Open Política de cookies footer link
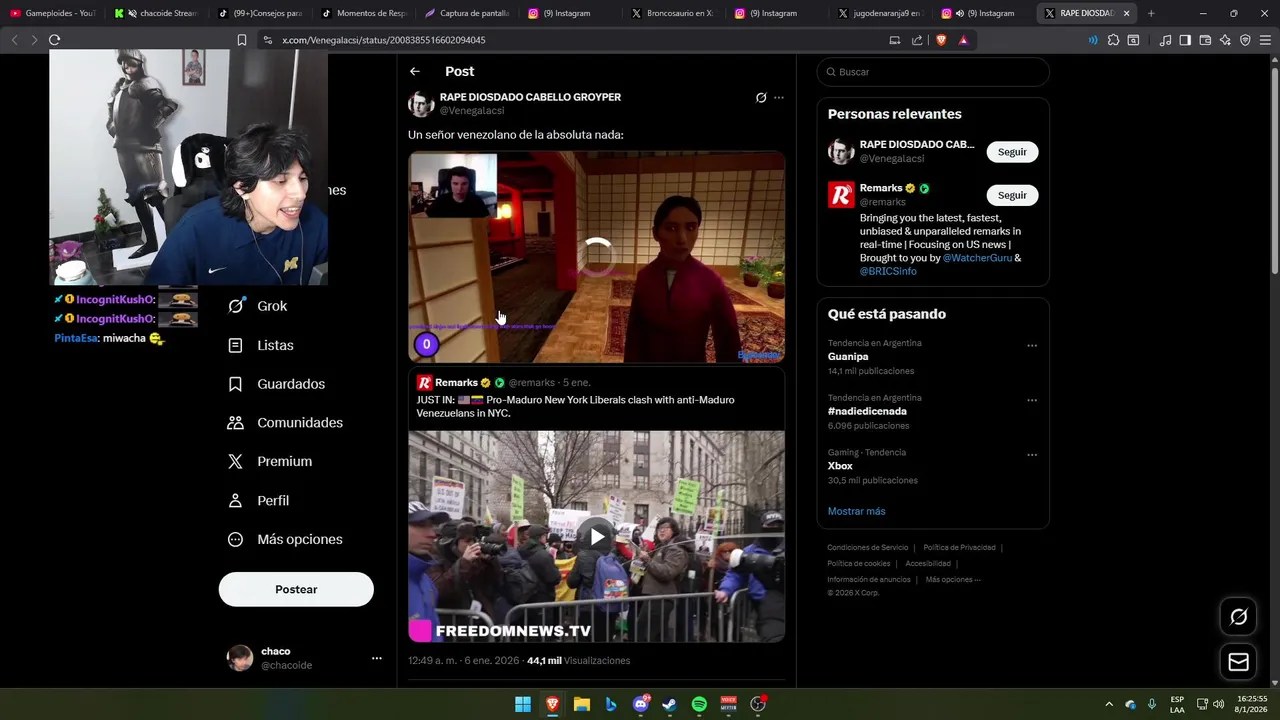This screenshot has height=720, width=1280. [x=858, y=564]
